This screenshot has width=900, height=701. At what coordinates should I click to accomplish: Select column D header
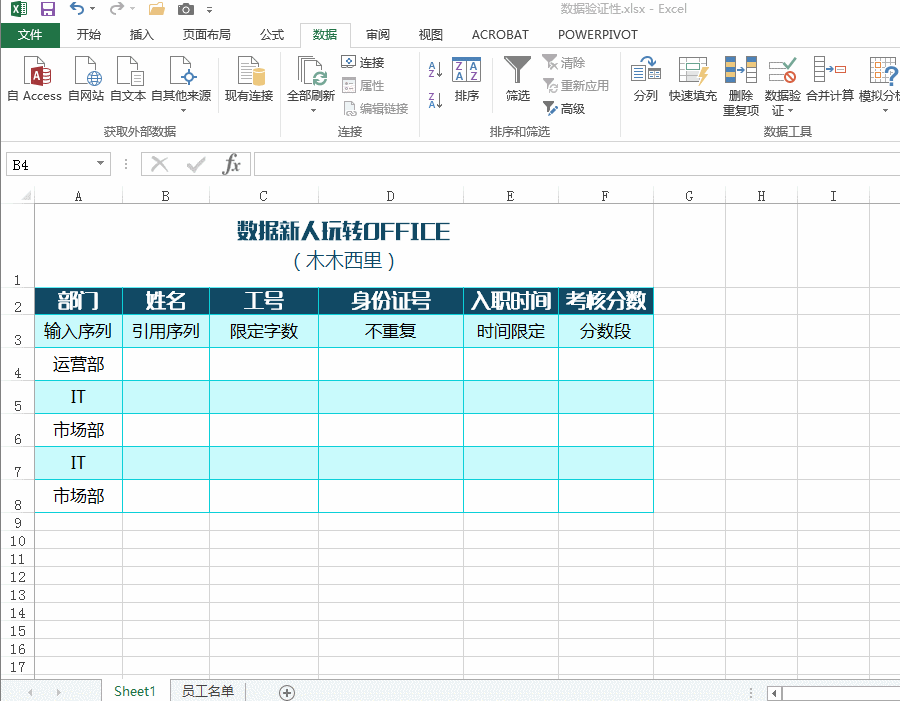pyautogui.click(x=390, y=196)
